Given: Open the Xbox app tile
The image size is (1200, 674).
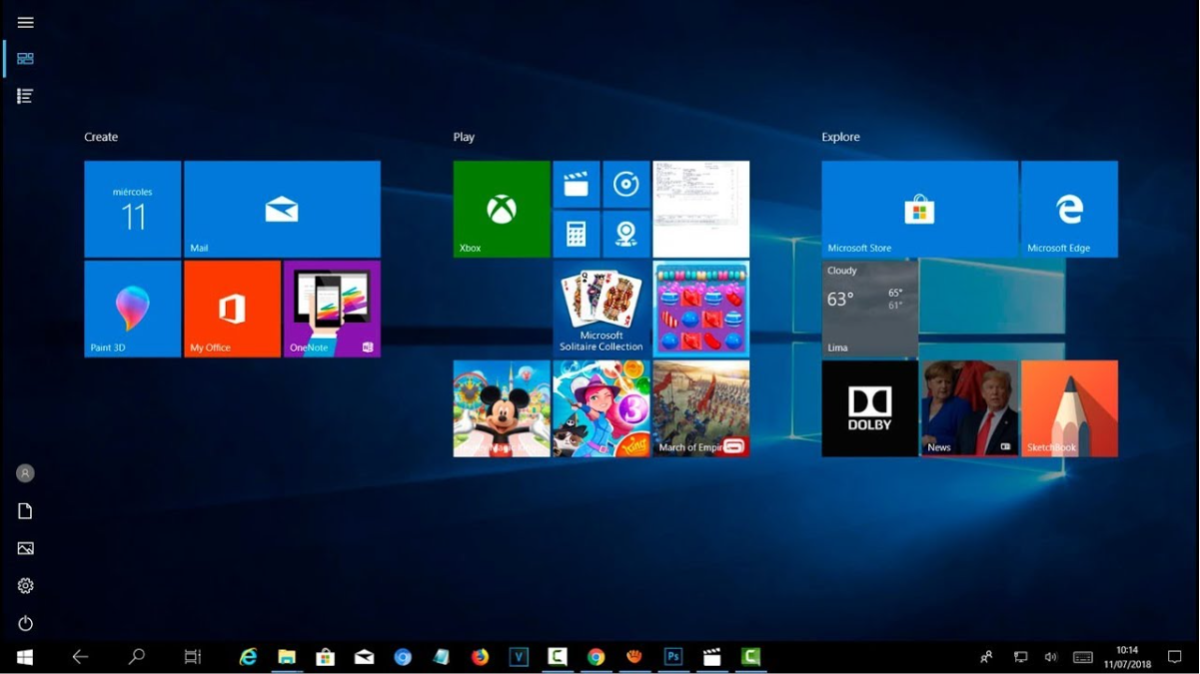Looking at the screenshot, I should coord(500,208).
